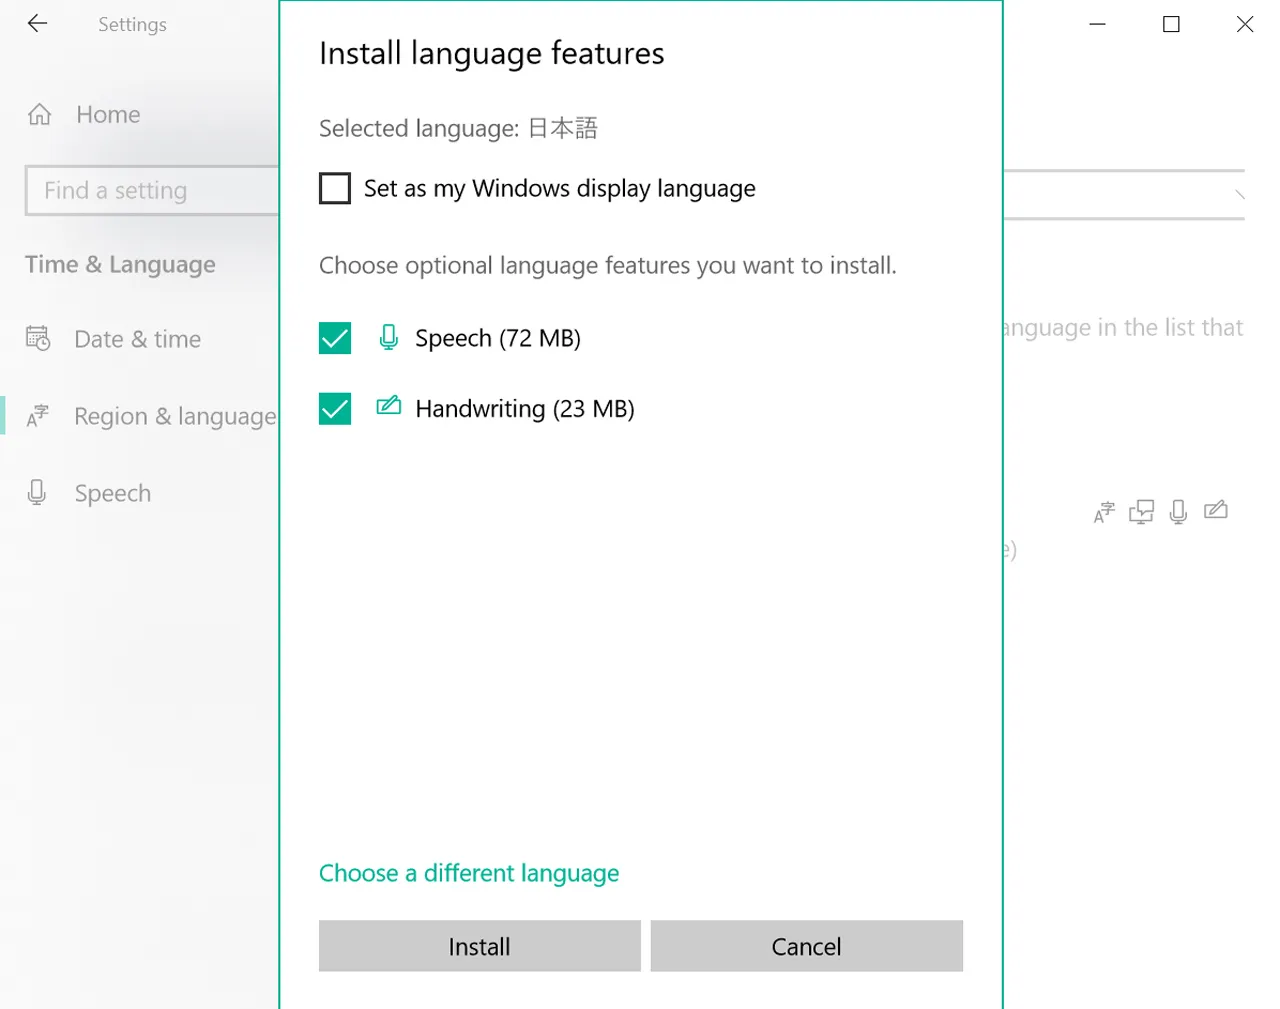Open Choose a different language
Viewport: 1280px width, 1009px height.
469,873
